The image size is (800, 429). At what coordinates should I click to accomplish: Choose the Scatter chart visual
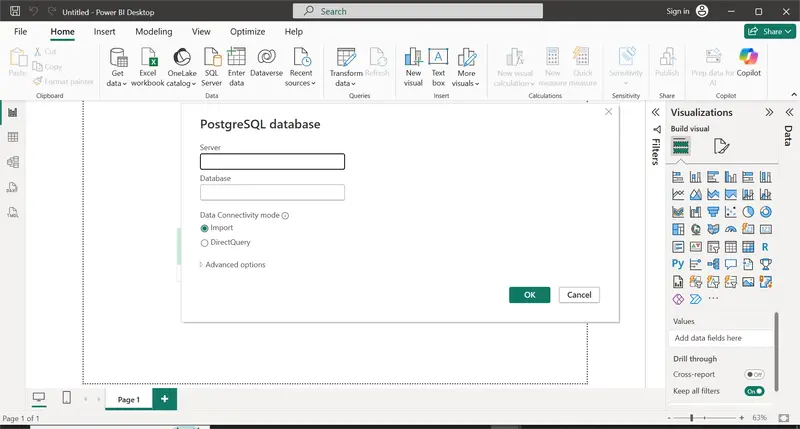coord(731,212)
